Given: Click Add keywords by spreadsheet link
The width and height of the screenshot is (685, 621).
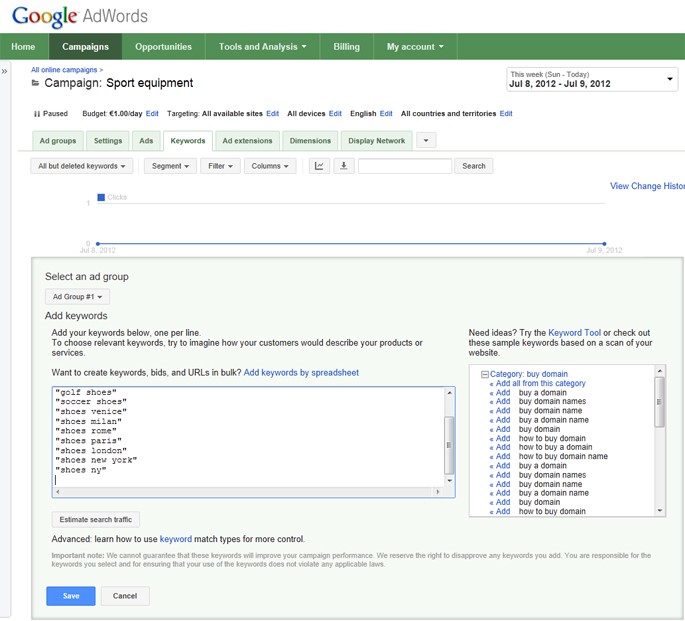Looking at the screenshot, I should click(301, 373).
